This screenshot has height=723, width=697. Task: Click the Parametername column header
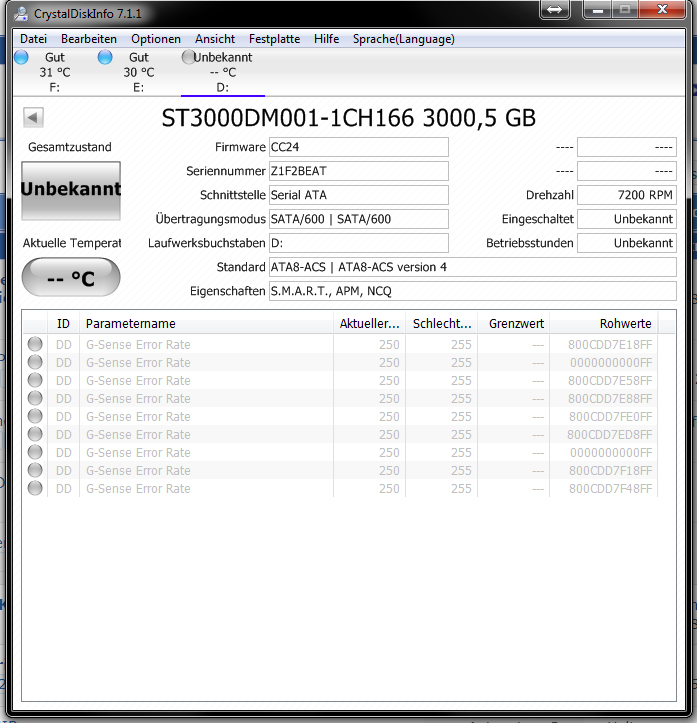point(206,324)
